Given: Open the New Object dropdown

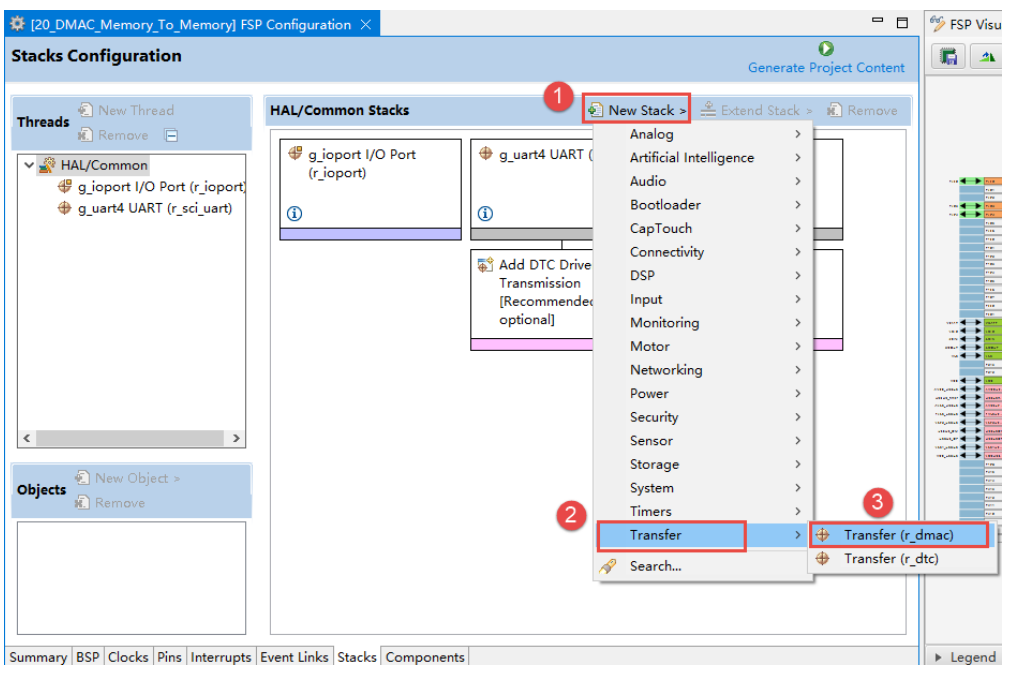Looking at the screenshot, I should tap(128, 478).
